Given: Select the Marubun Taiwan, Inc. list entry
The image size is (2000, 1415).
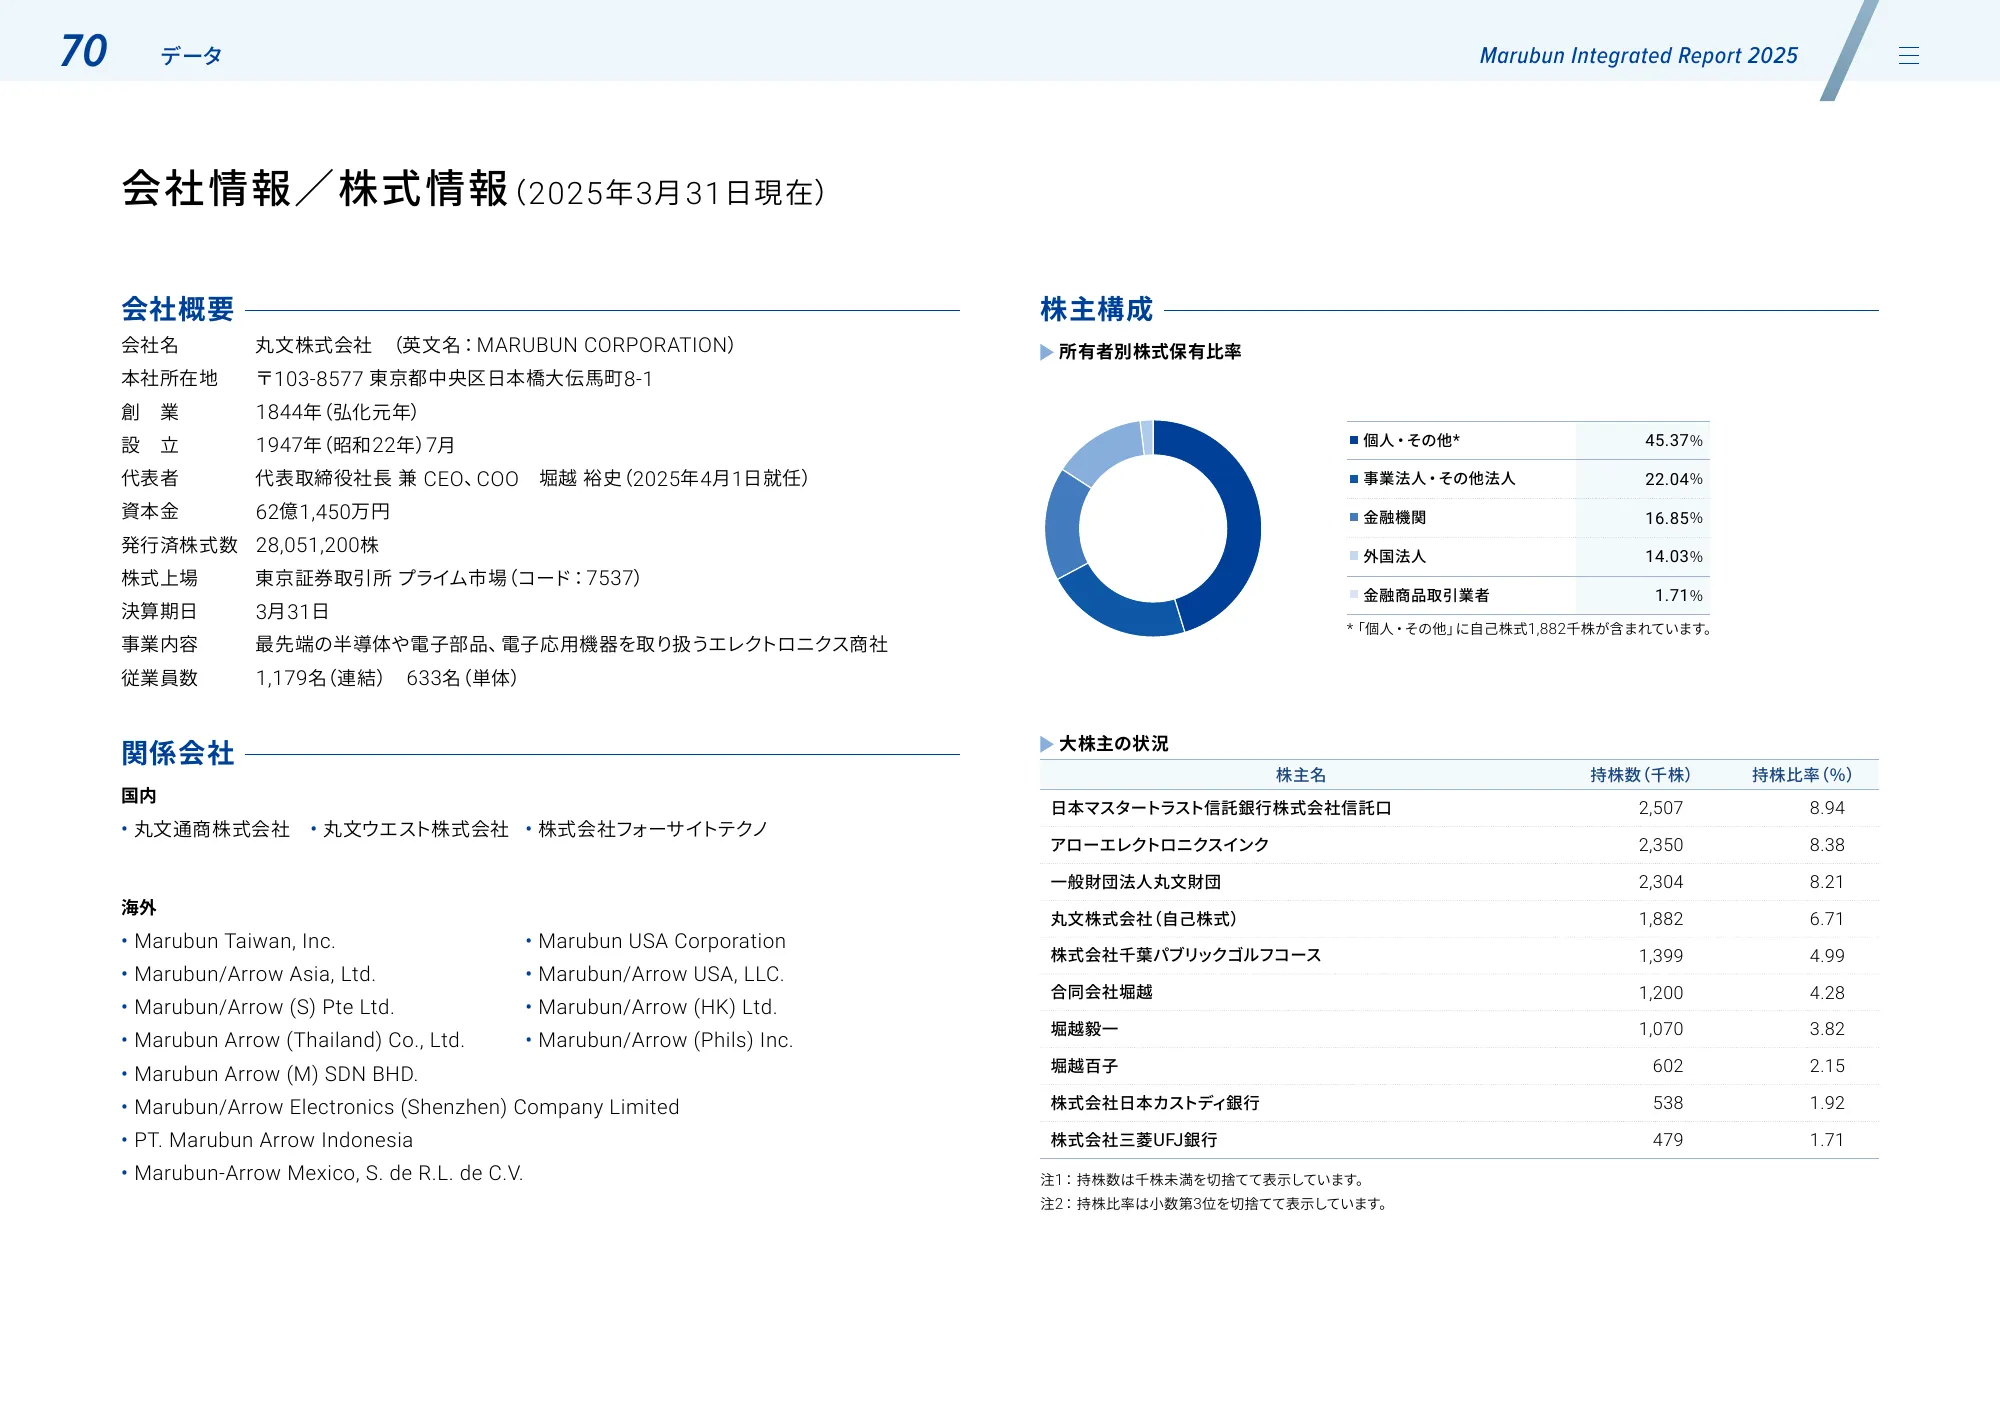Looking at the screenshot, I should pyautogui.click(x=237, y=940).
